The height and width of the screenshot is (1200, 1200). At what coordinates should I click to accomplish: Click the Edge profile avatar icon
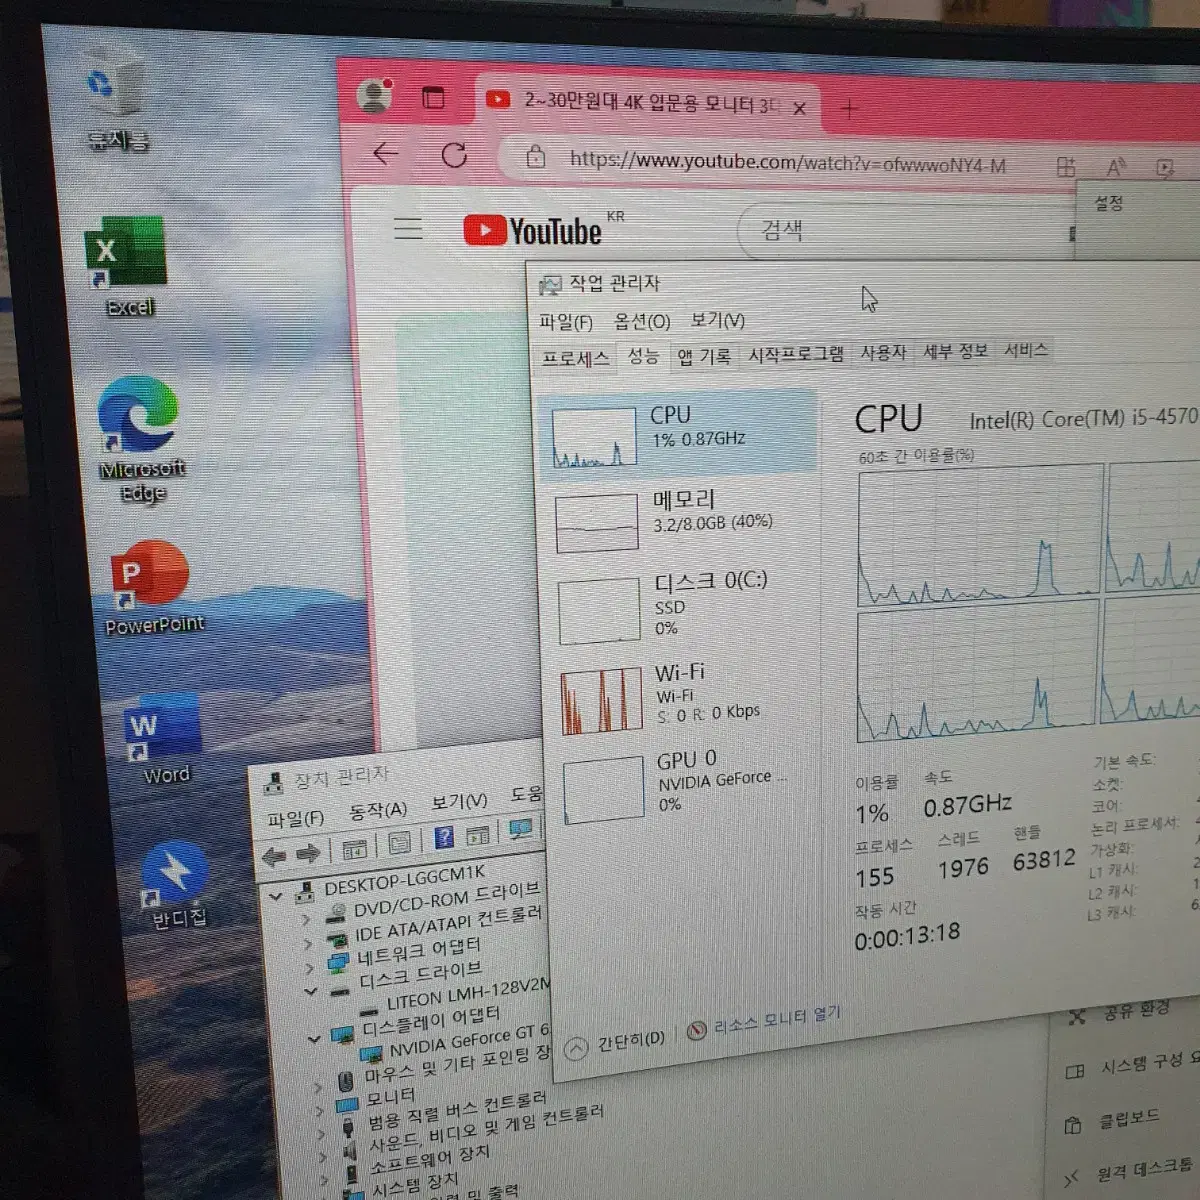[375, 95]
